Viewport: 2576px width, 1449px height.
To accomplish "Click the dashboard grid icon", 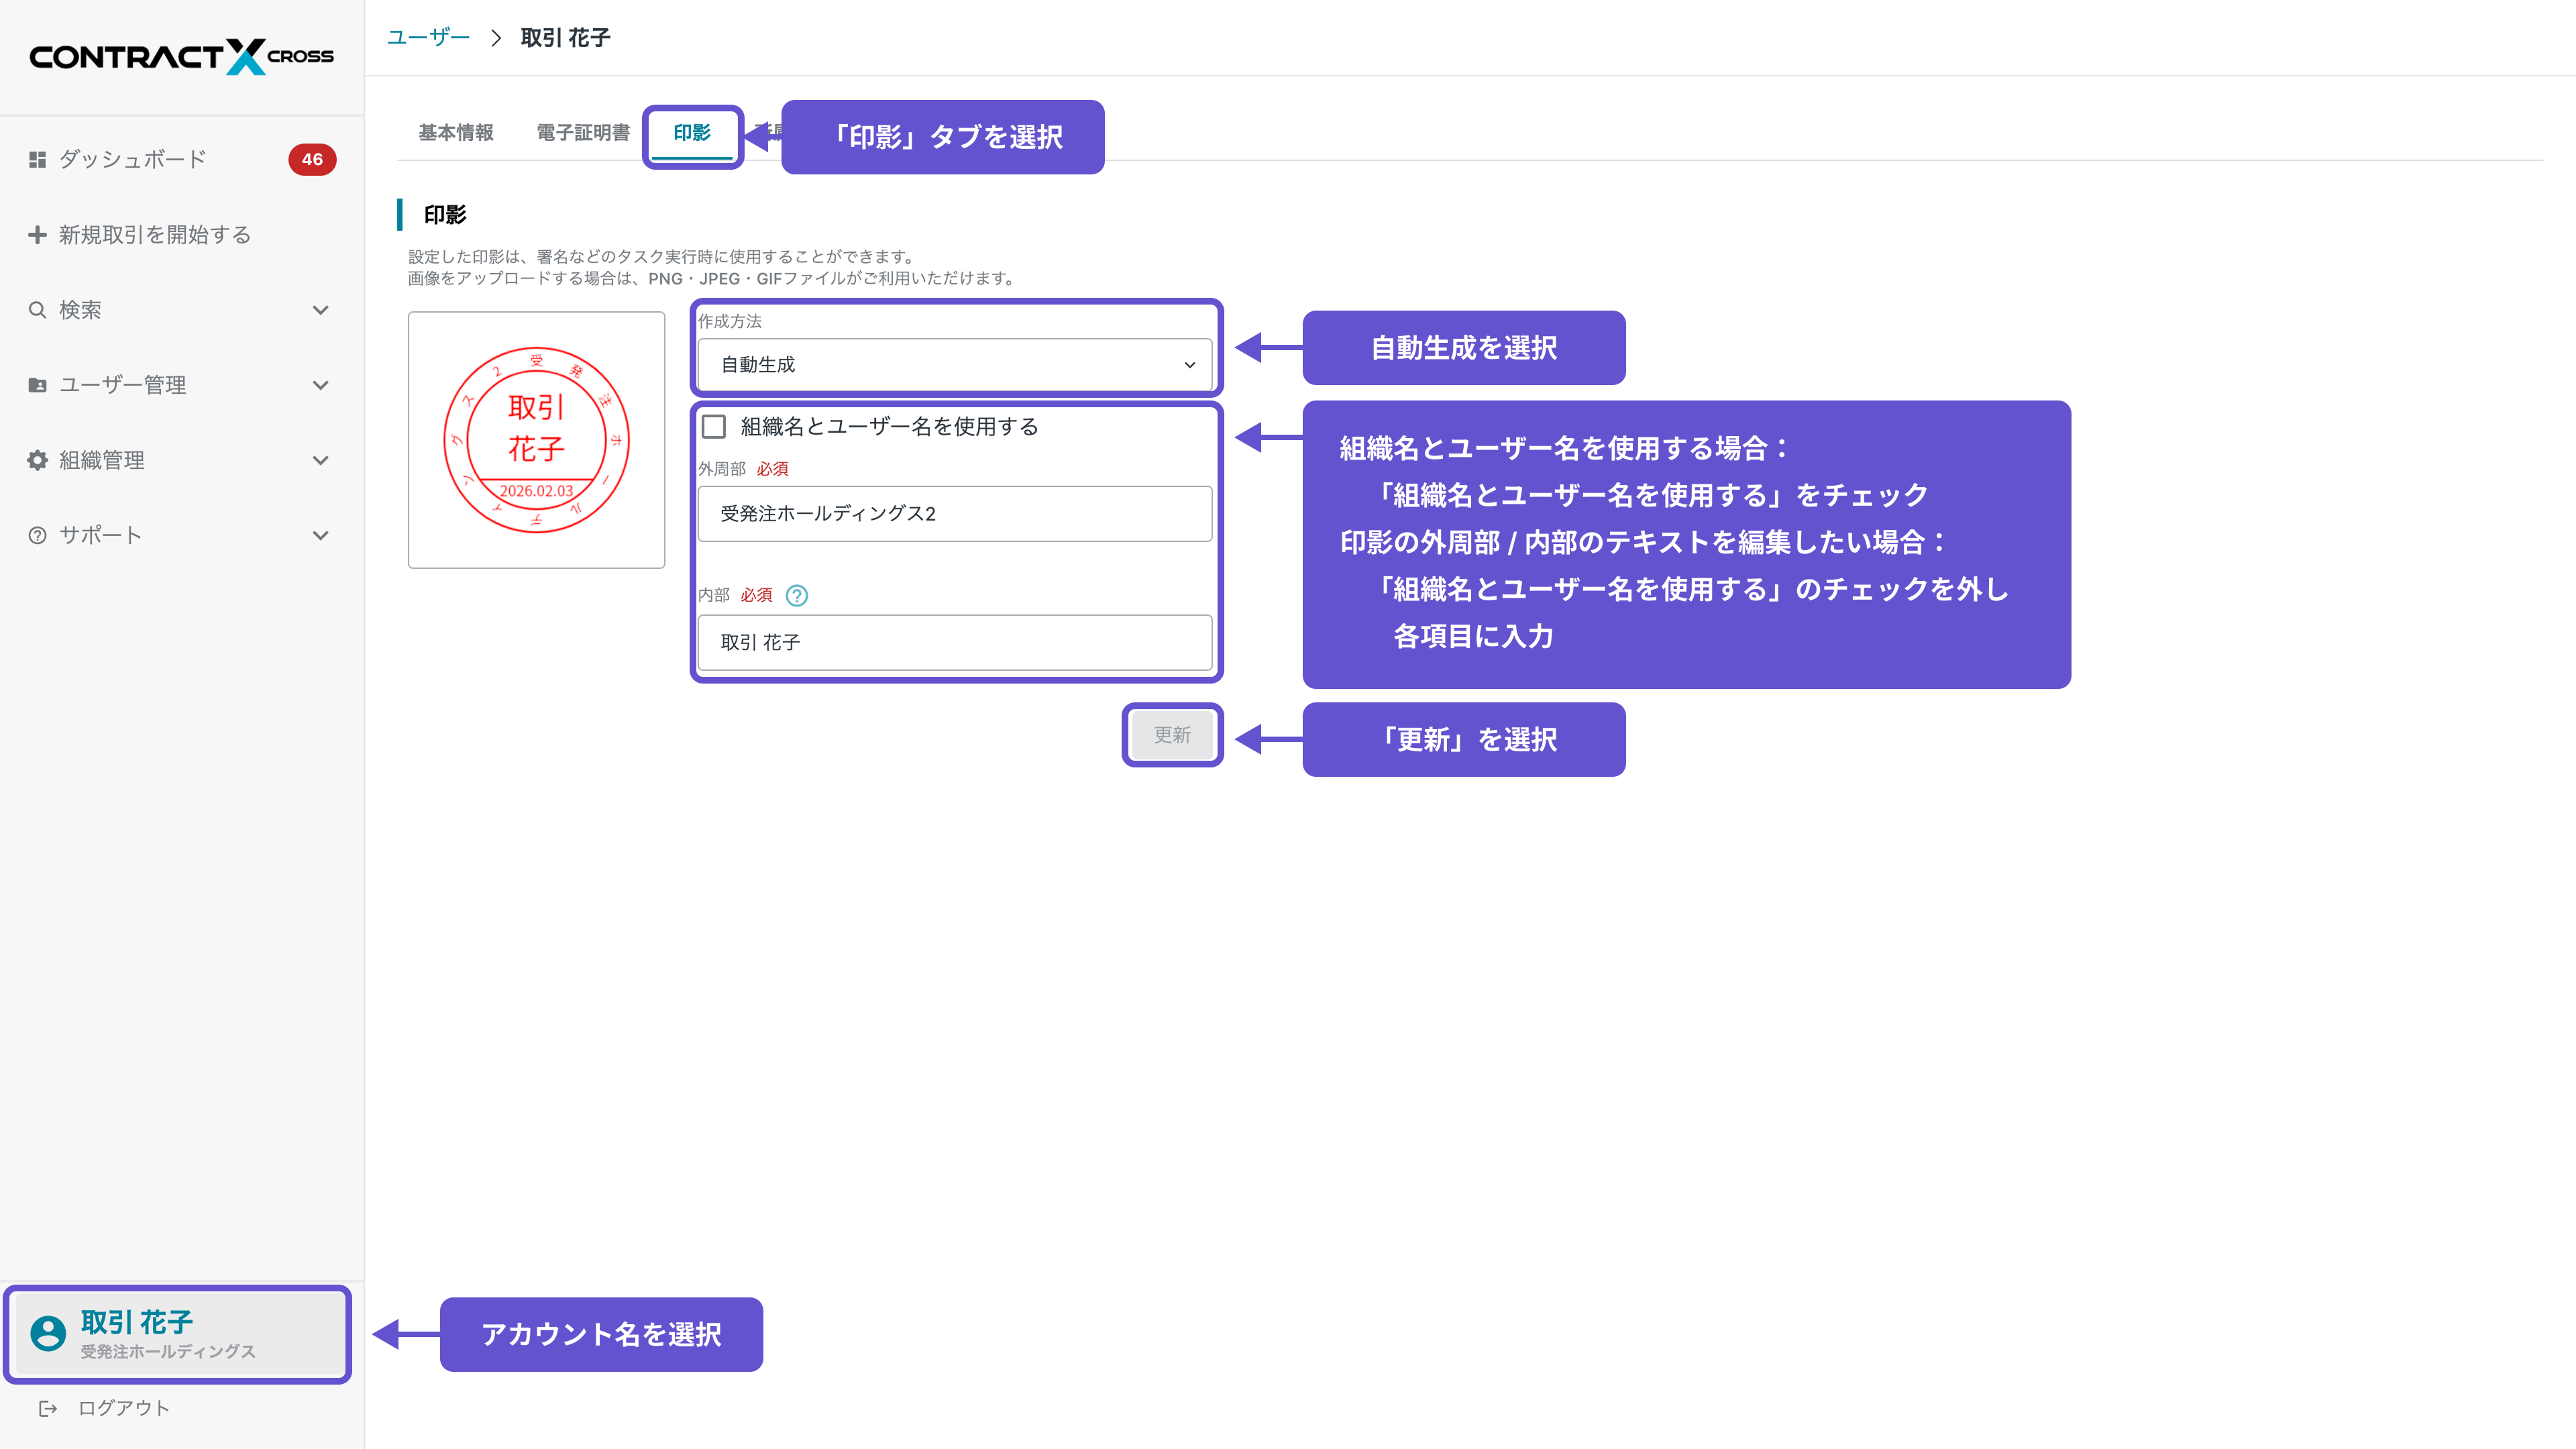I will 37,159.
